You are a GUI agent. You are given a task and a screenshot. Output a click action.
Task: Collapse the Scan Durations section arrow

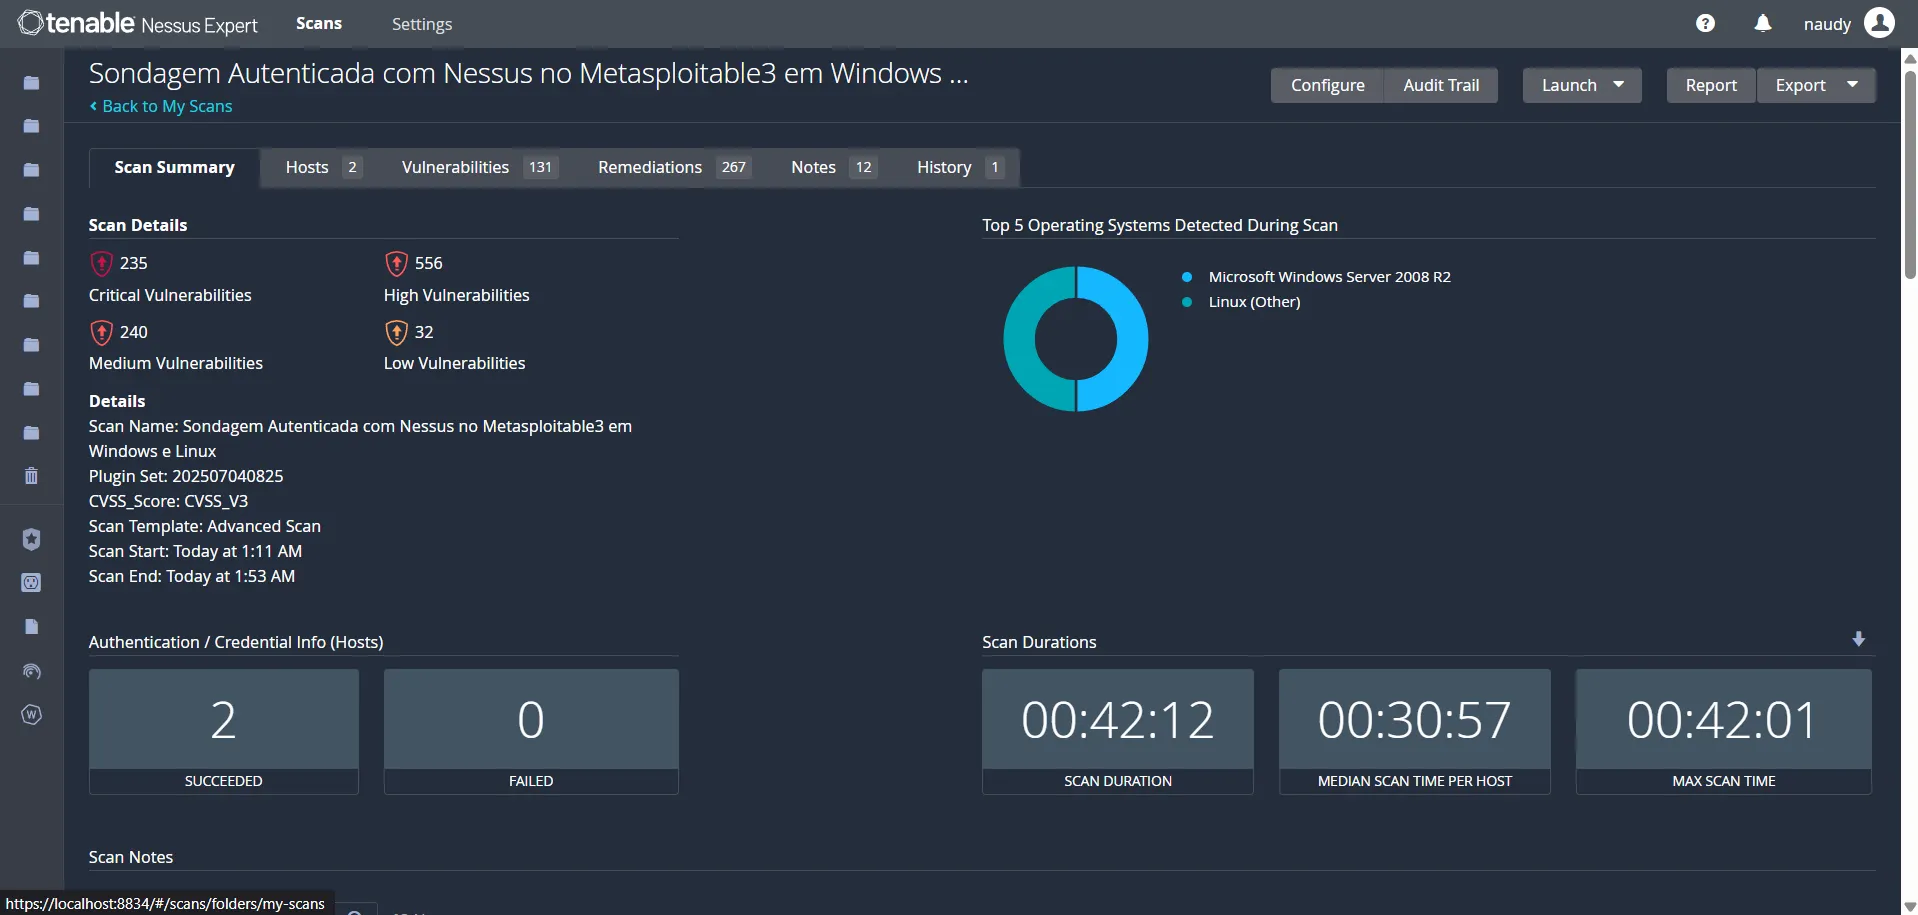pyautogui.click(x=1858, y=639)
